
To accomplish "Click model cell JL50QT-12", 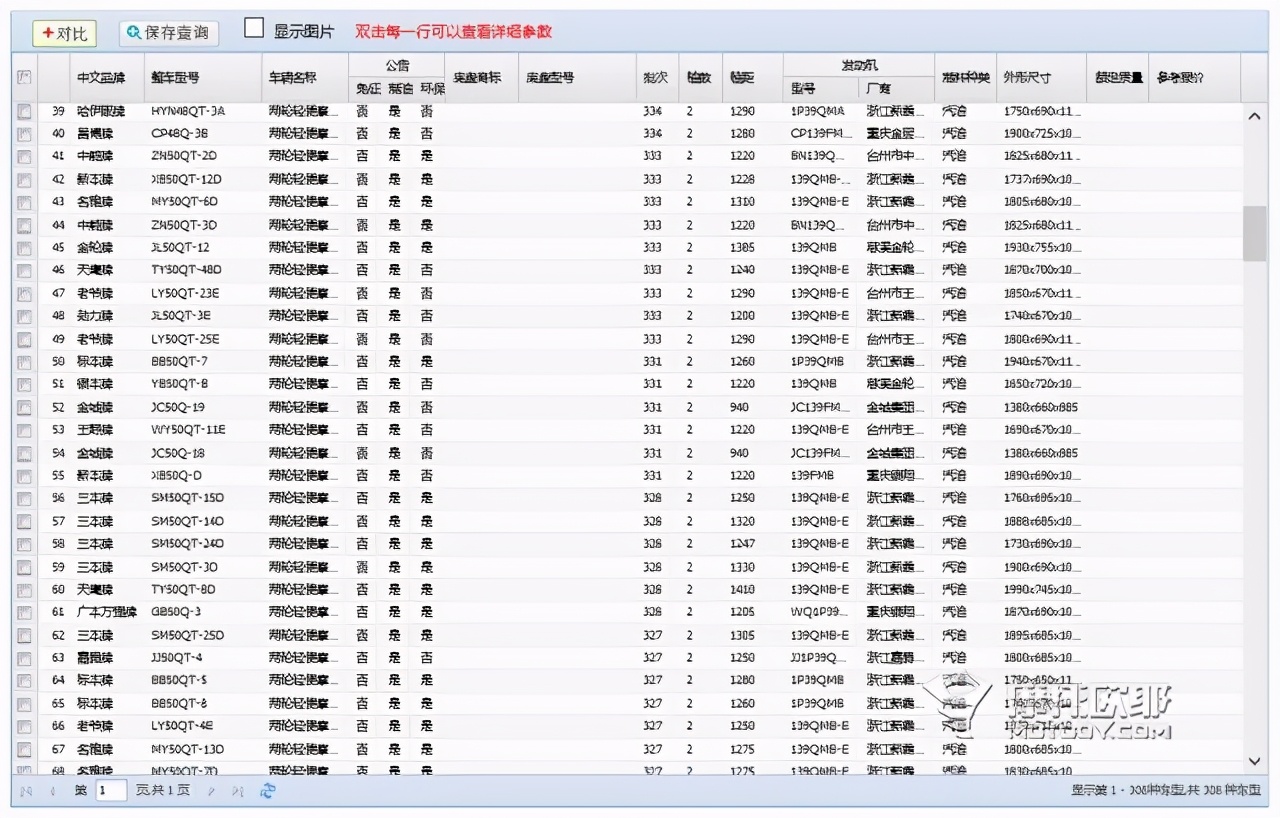I will 181,247.
